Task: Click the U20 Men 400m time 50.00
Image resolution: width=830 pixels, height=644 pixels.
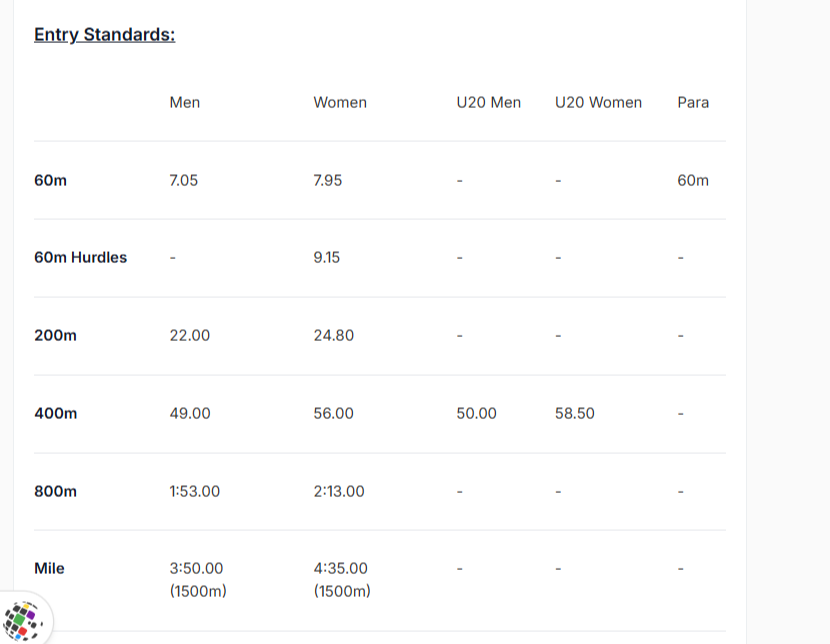Action: point(476,413)
